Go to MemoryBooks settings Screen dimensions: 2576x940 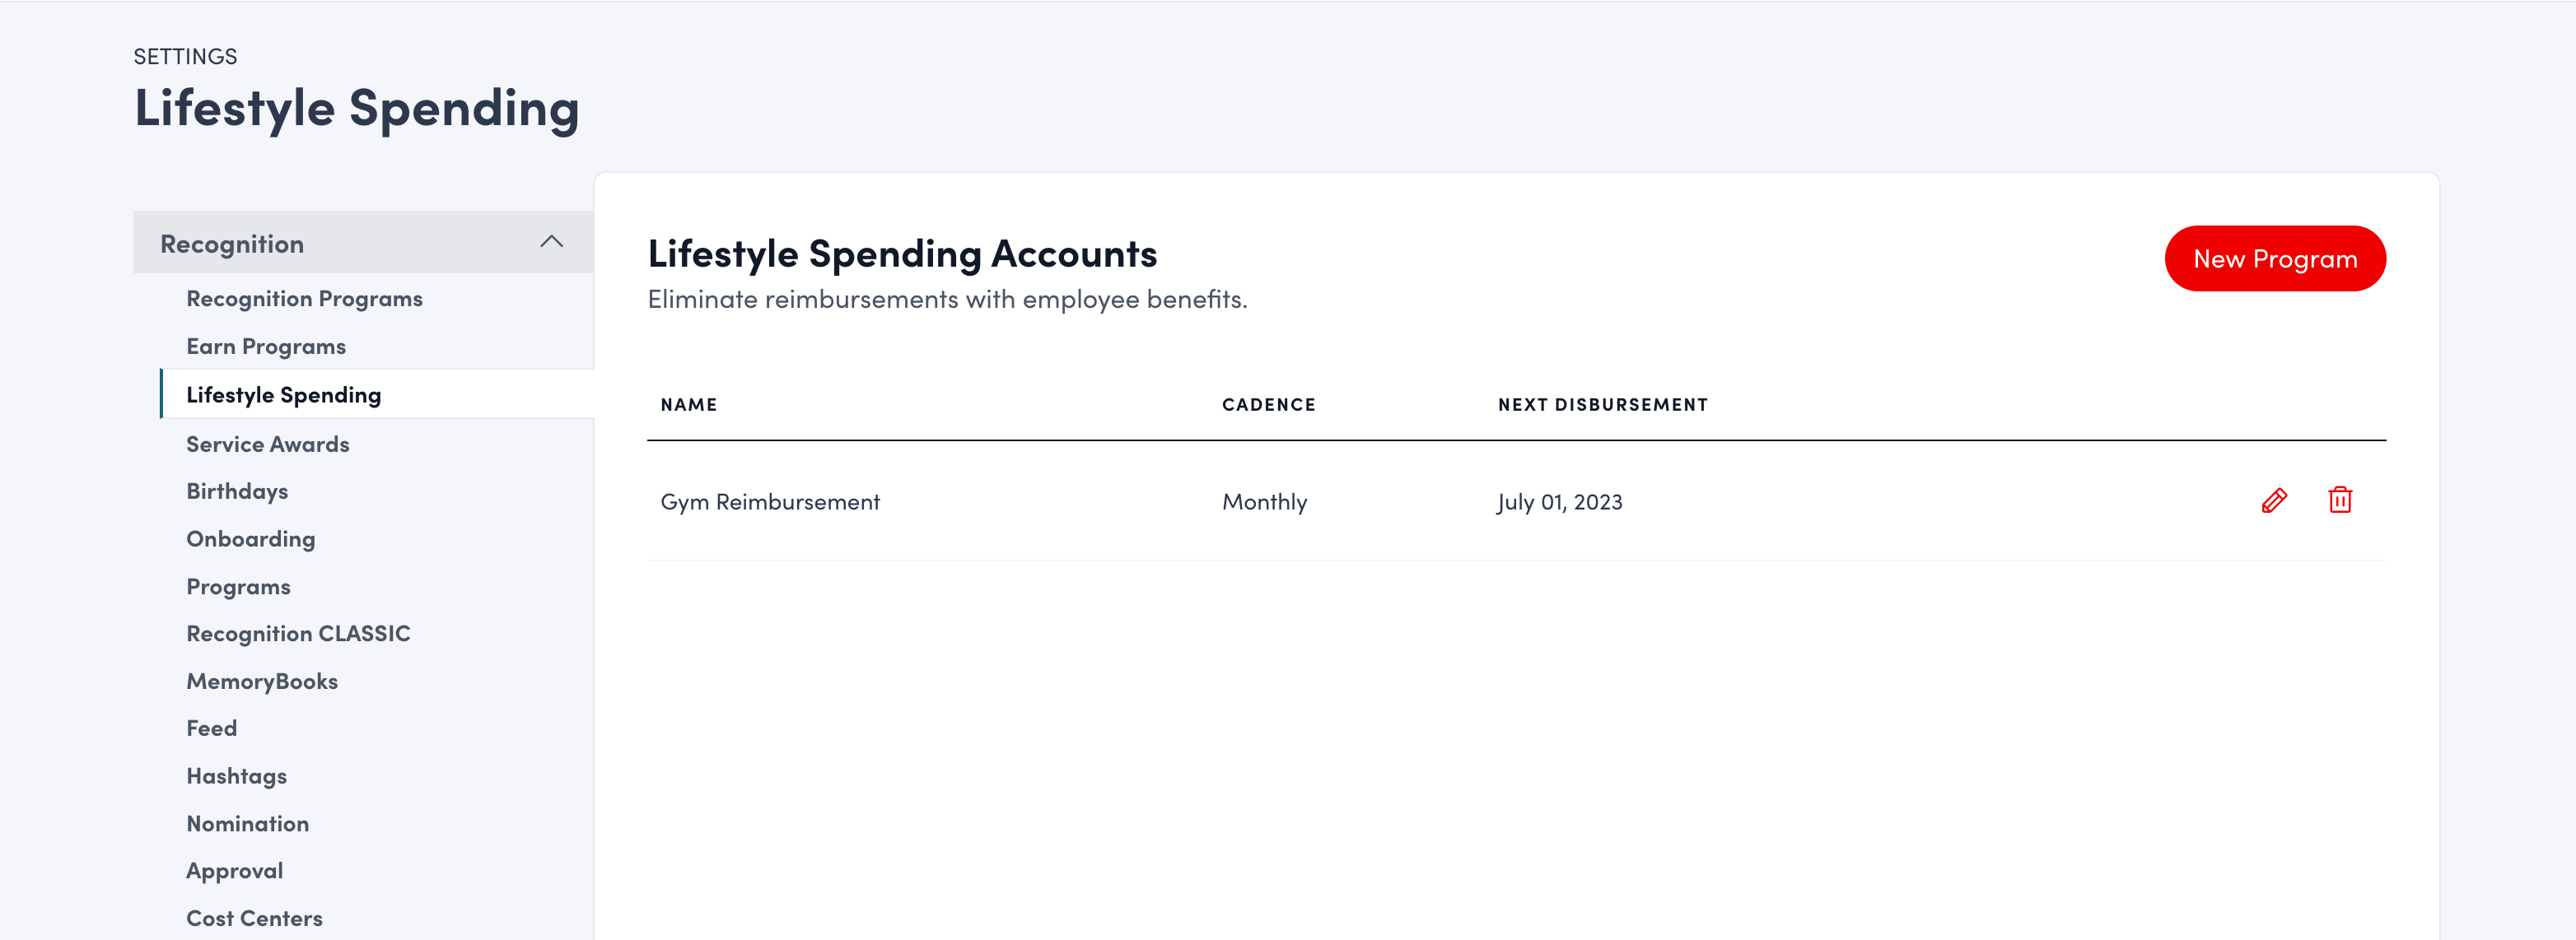(x=262, y=682)
